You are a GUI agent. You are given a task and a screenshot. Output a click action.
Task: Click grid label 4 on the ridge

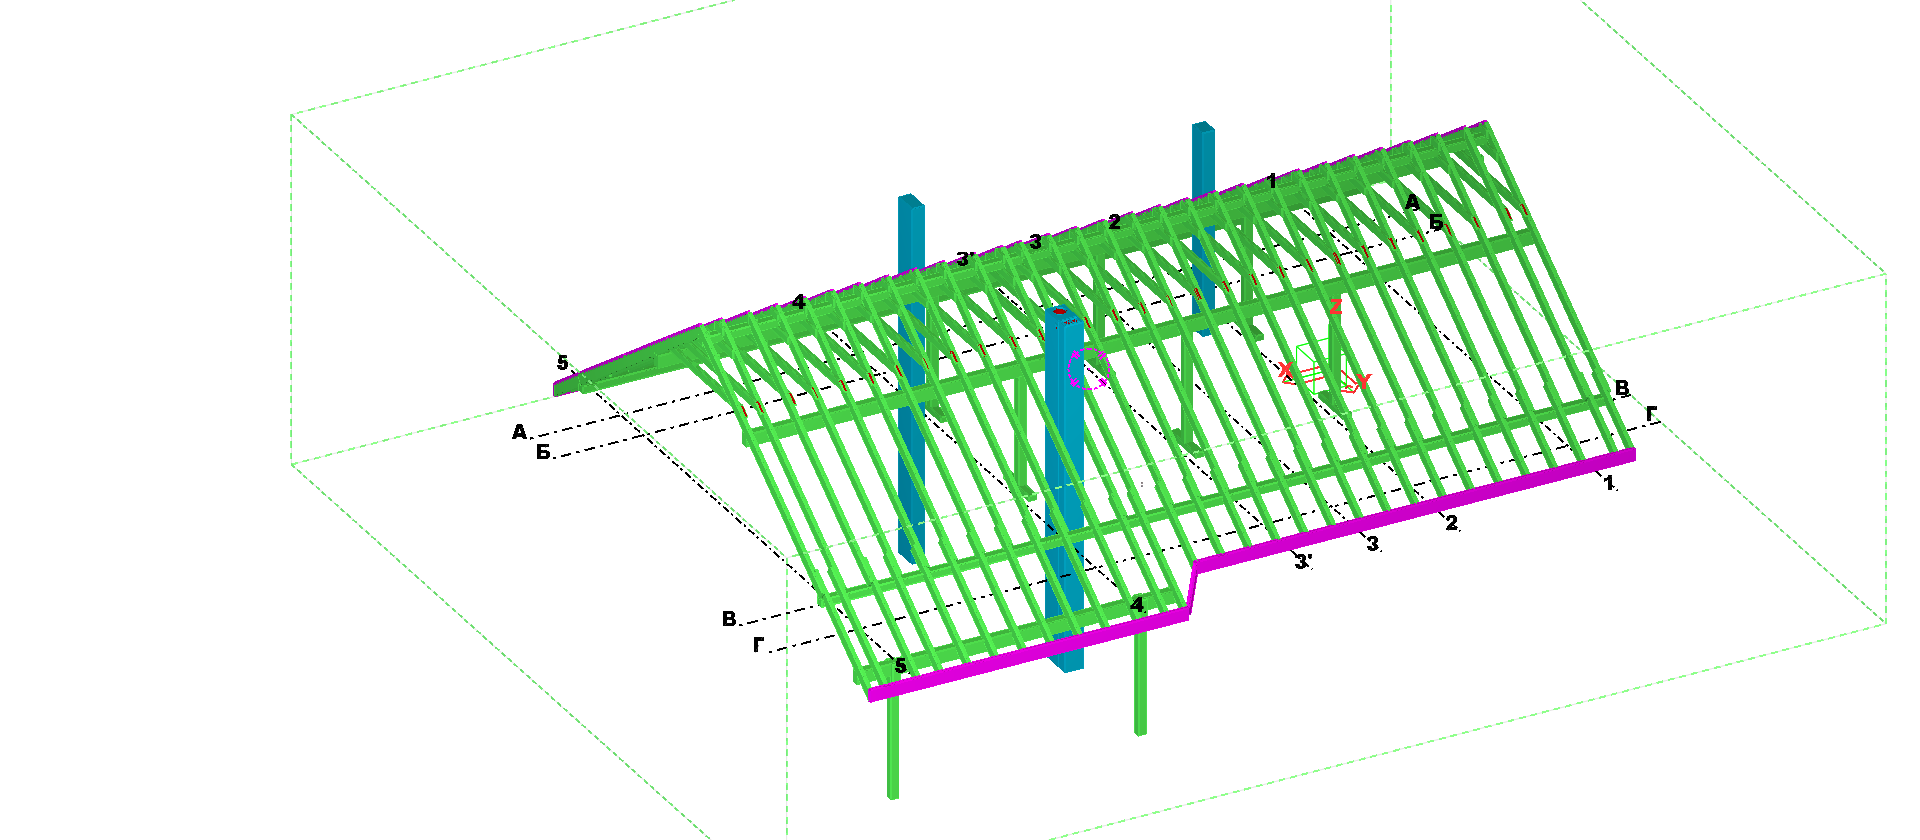pyautogui.click(x=798, y=301)
